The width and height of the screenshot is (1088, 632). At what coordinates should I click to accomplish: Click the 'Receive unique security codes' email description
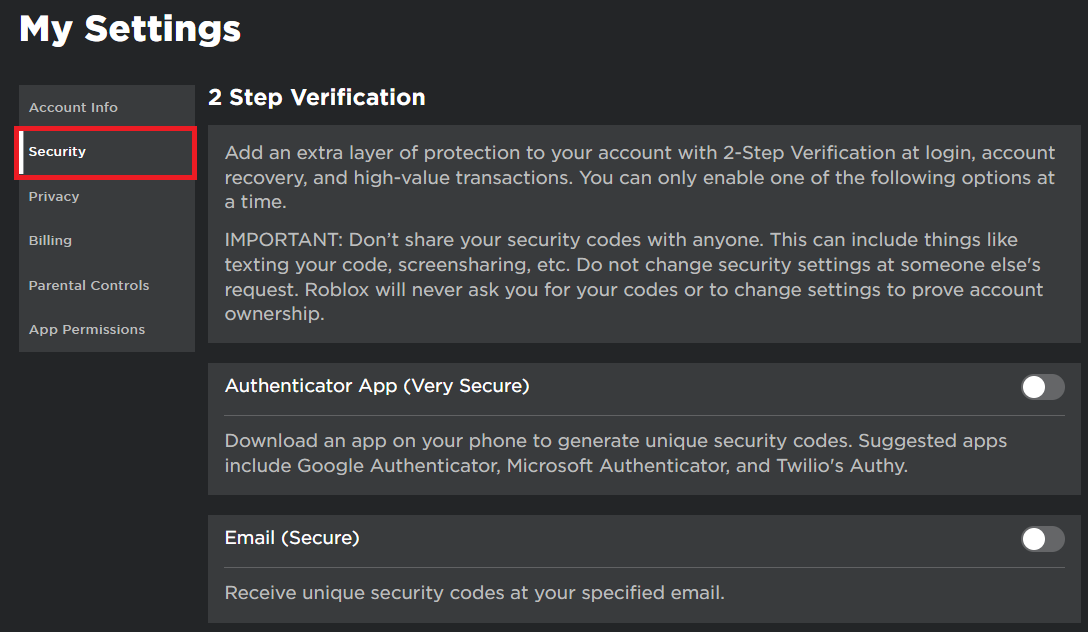point(474,593)
